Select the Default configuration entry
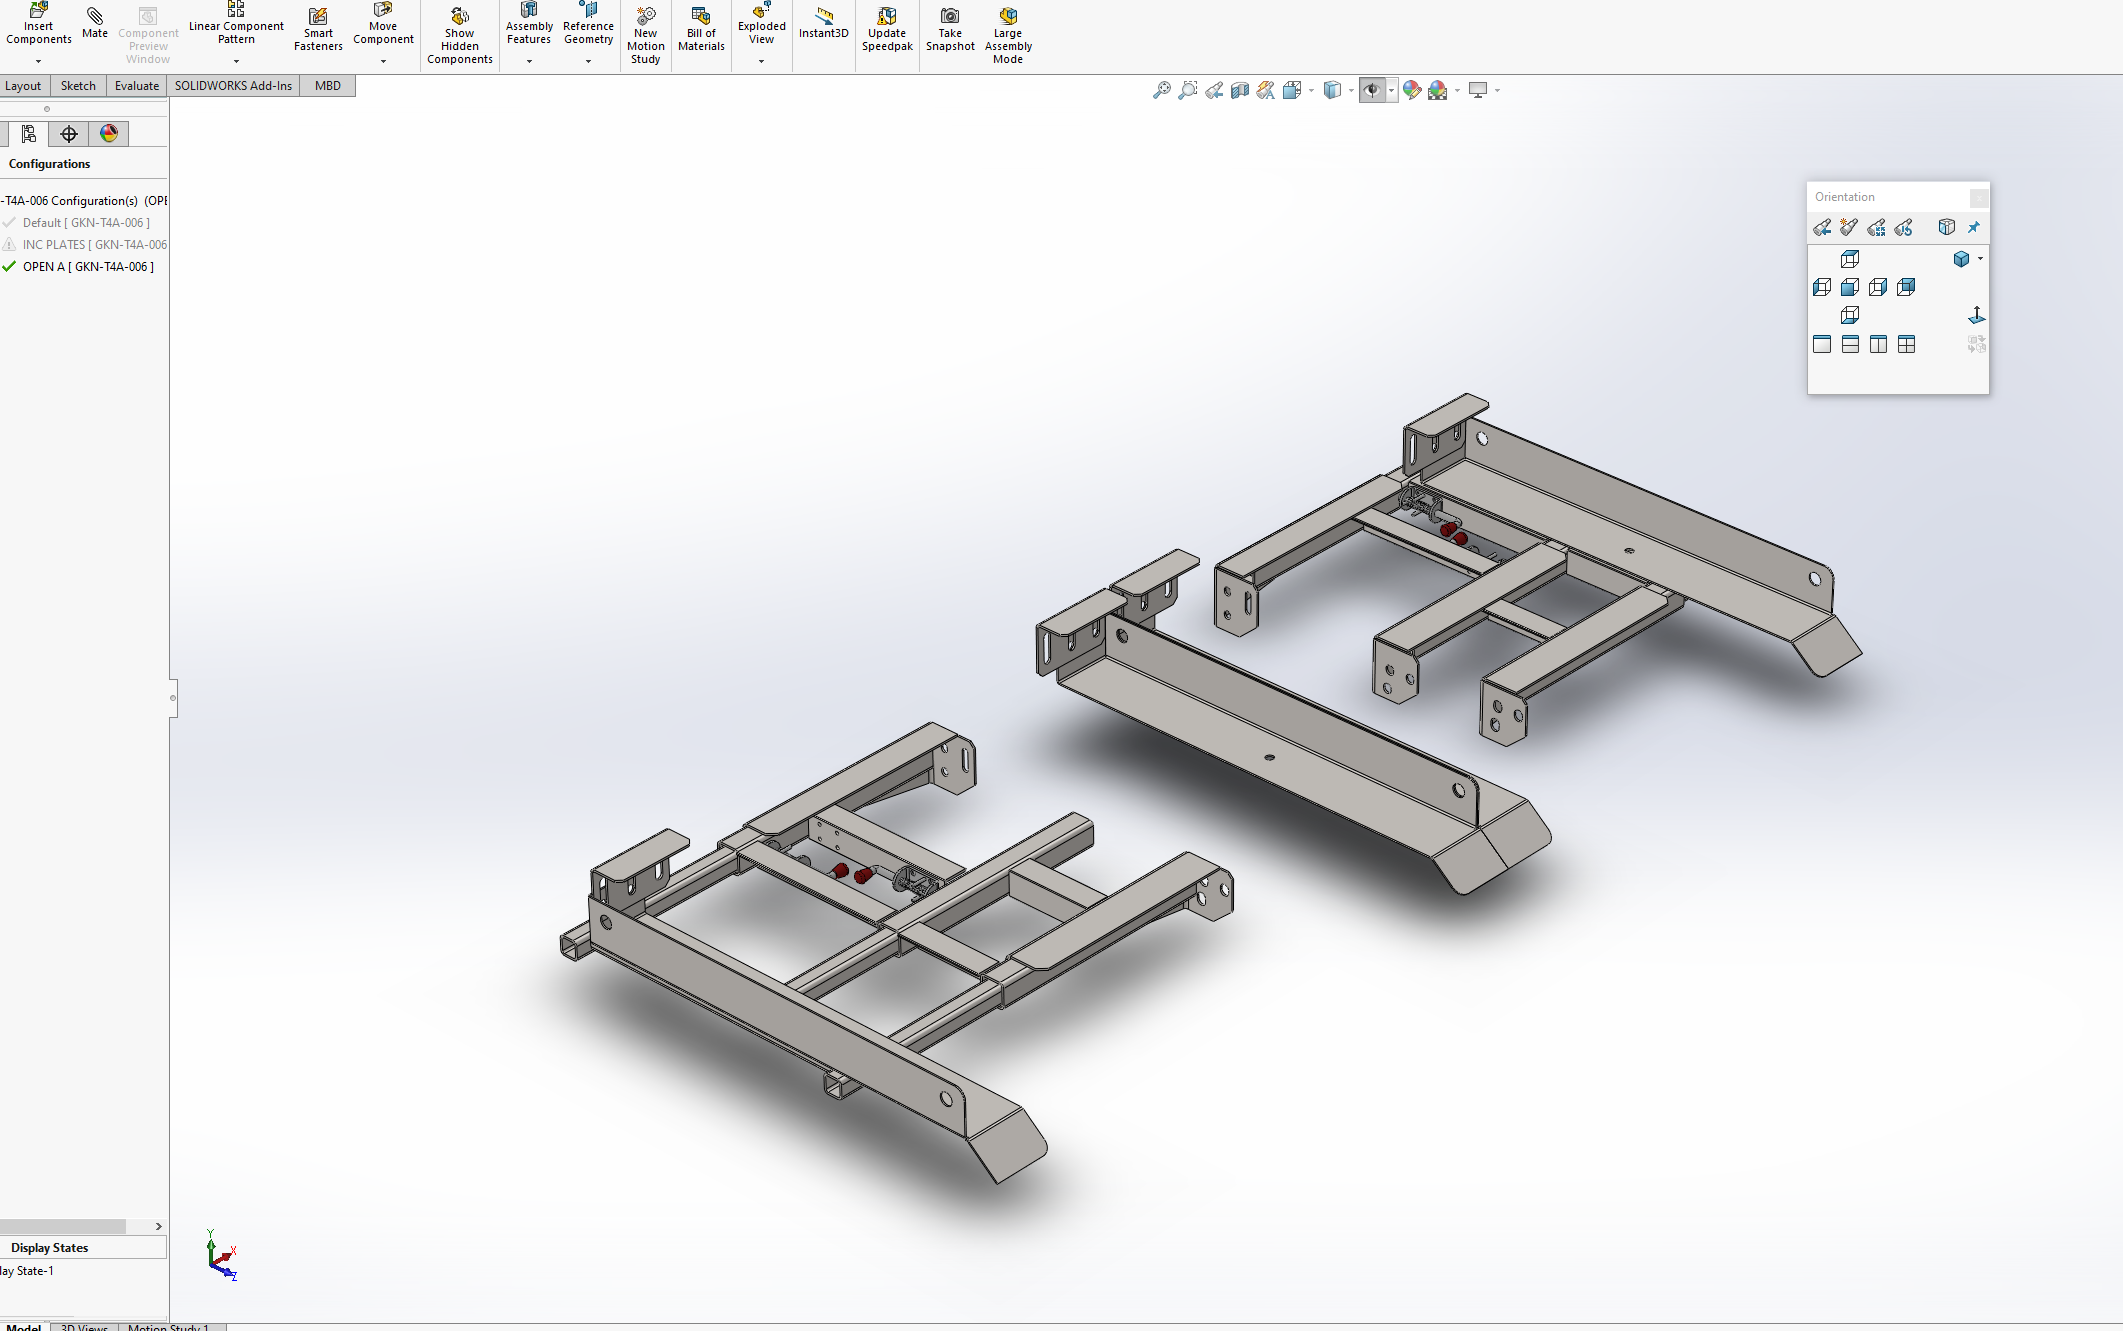Viewport: 2123px width, 1331px height. coord(85,222)
